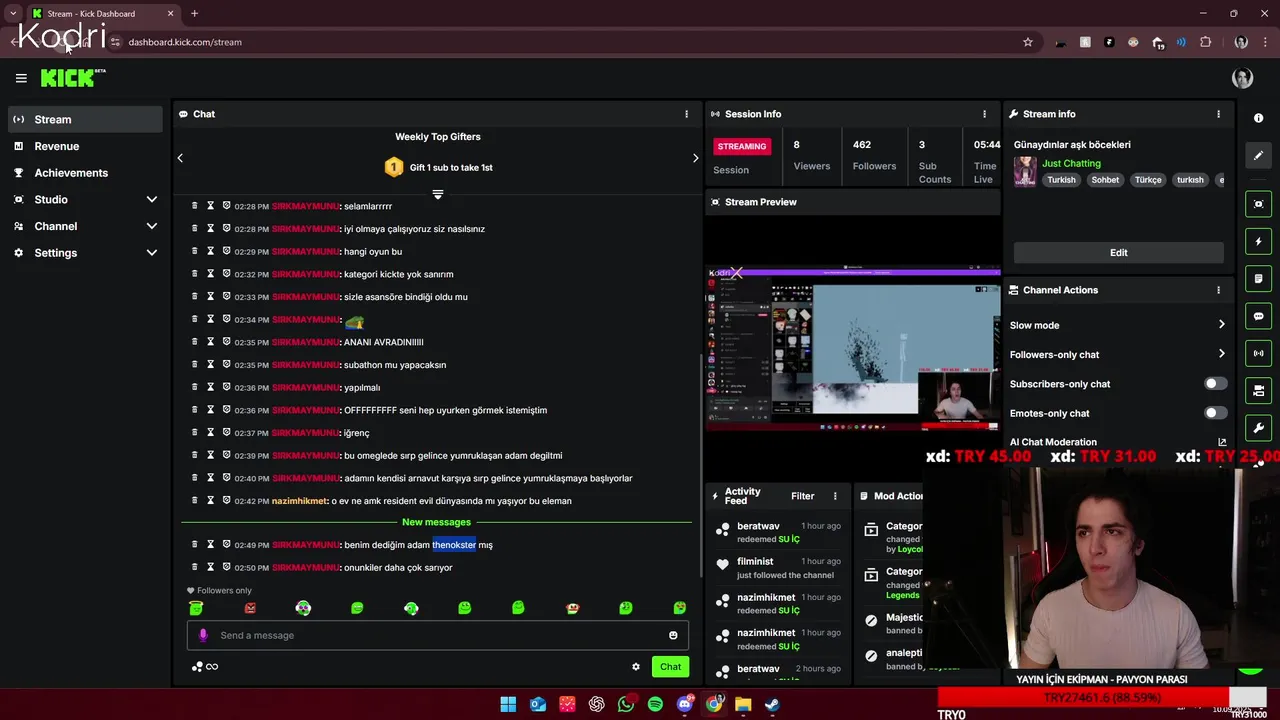Image resolution: width=1280 pixels, height=720 pixels.
Task: Toggle the session info broadcast widget icon
Action: tap(1258, 353)
